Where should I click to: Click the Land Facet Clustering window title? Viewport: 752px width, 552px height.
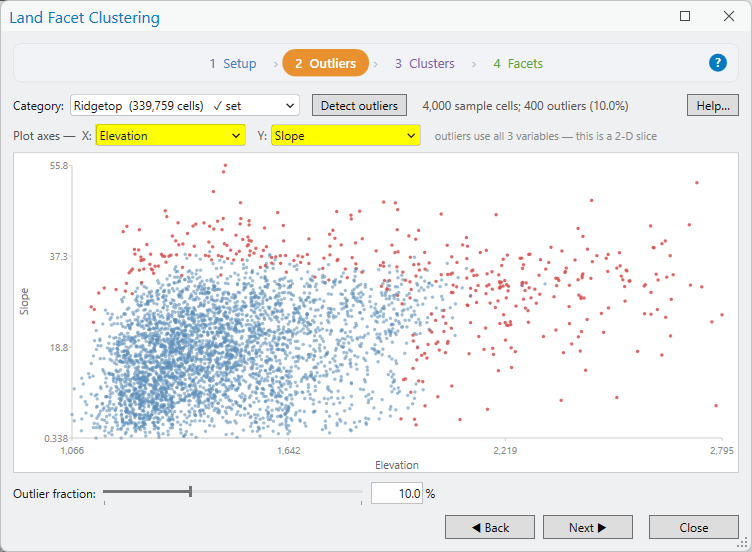[84, 18]
